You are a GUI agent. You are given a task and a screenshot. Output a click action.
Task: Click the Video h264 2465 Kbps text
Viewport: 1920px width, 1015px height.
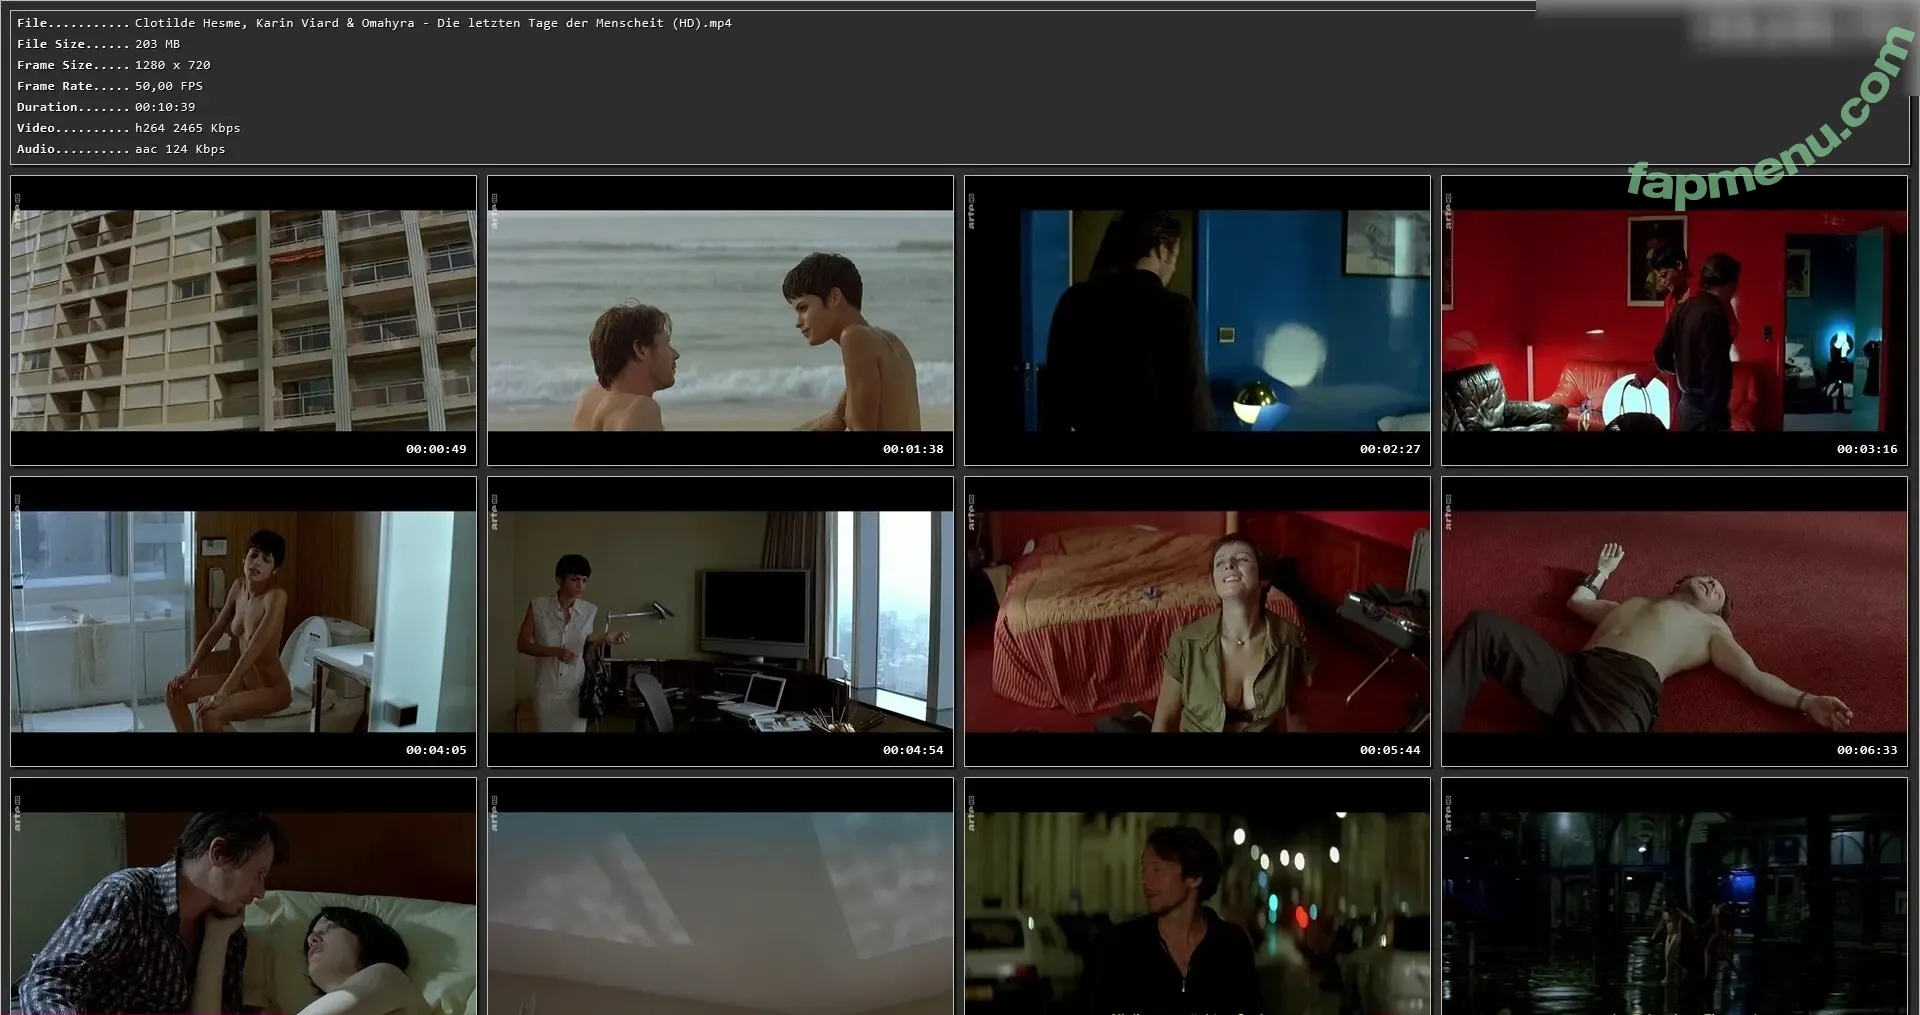[x=128, y=128]
